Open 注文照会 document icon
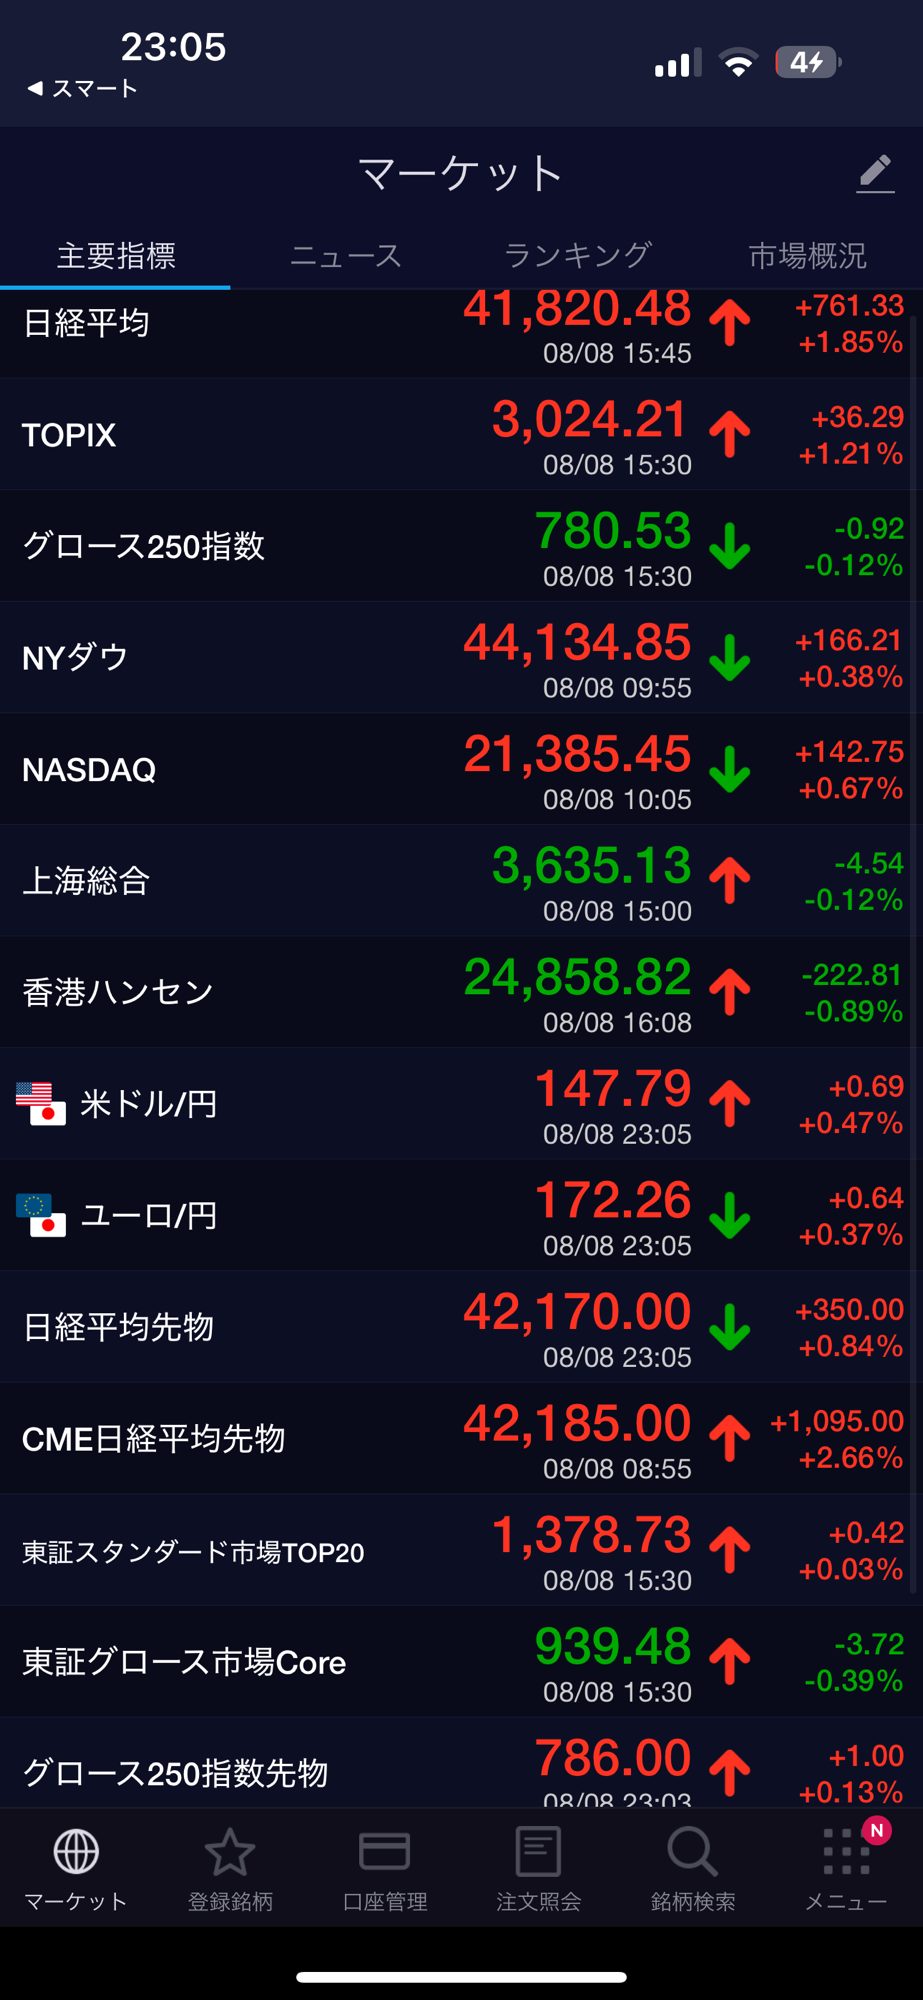The width and height of the screenshot is (923, 2000). point(538,1852)
